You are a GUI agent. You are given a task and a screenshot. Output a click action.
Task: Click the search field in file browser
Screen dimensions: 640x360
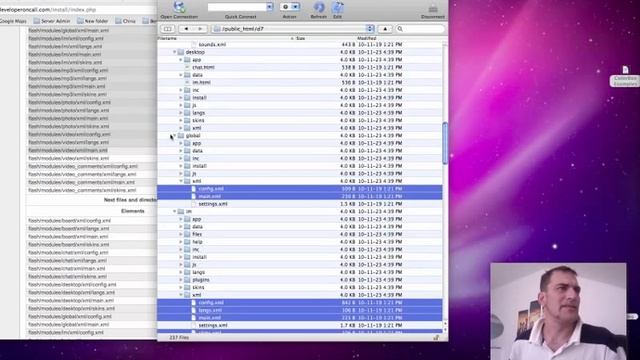420,29
